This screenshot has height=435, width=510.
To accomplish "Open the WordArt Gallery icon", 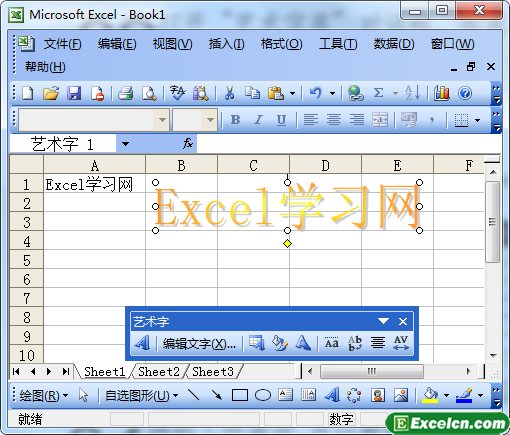I will click(257, 343).
